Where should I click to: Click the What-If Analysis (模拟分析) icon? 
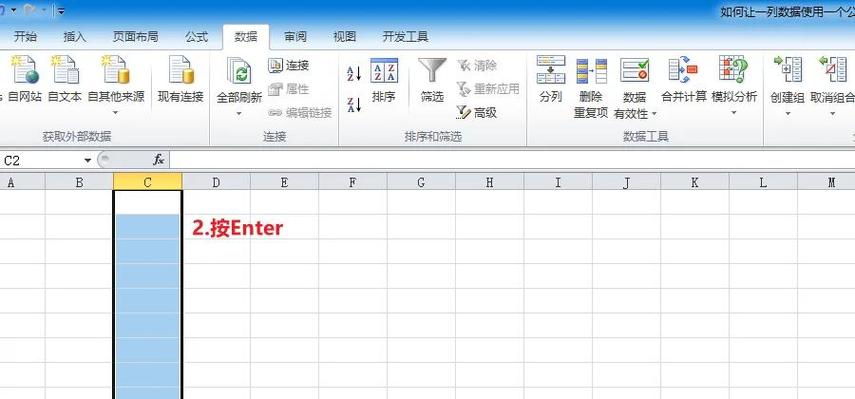(734, 70)
